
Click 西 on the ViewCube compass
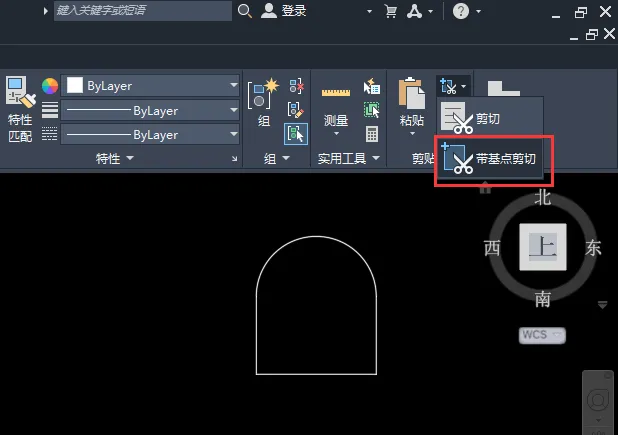492,248
